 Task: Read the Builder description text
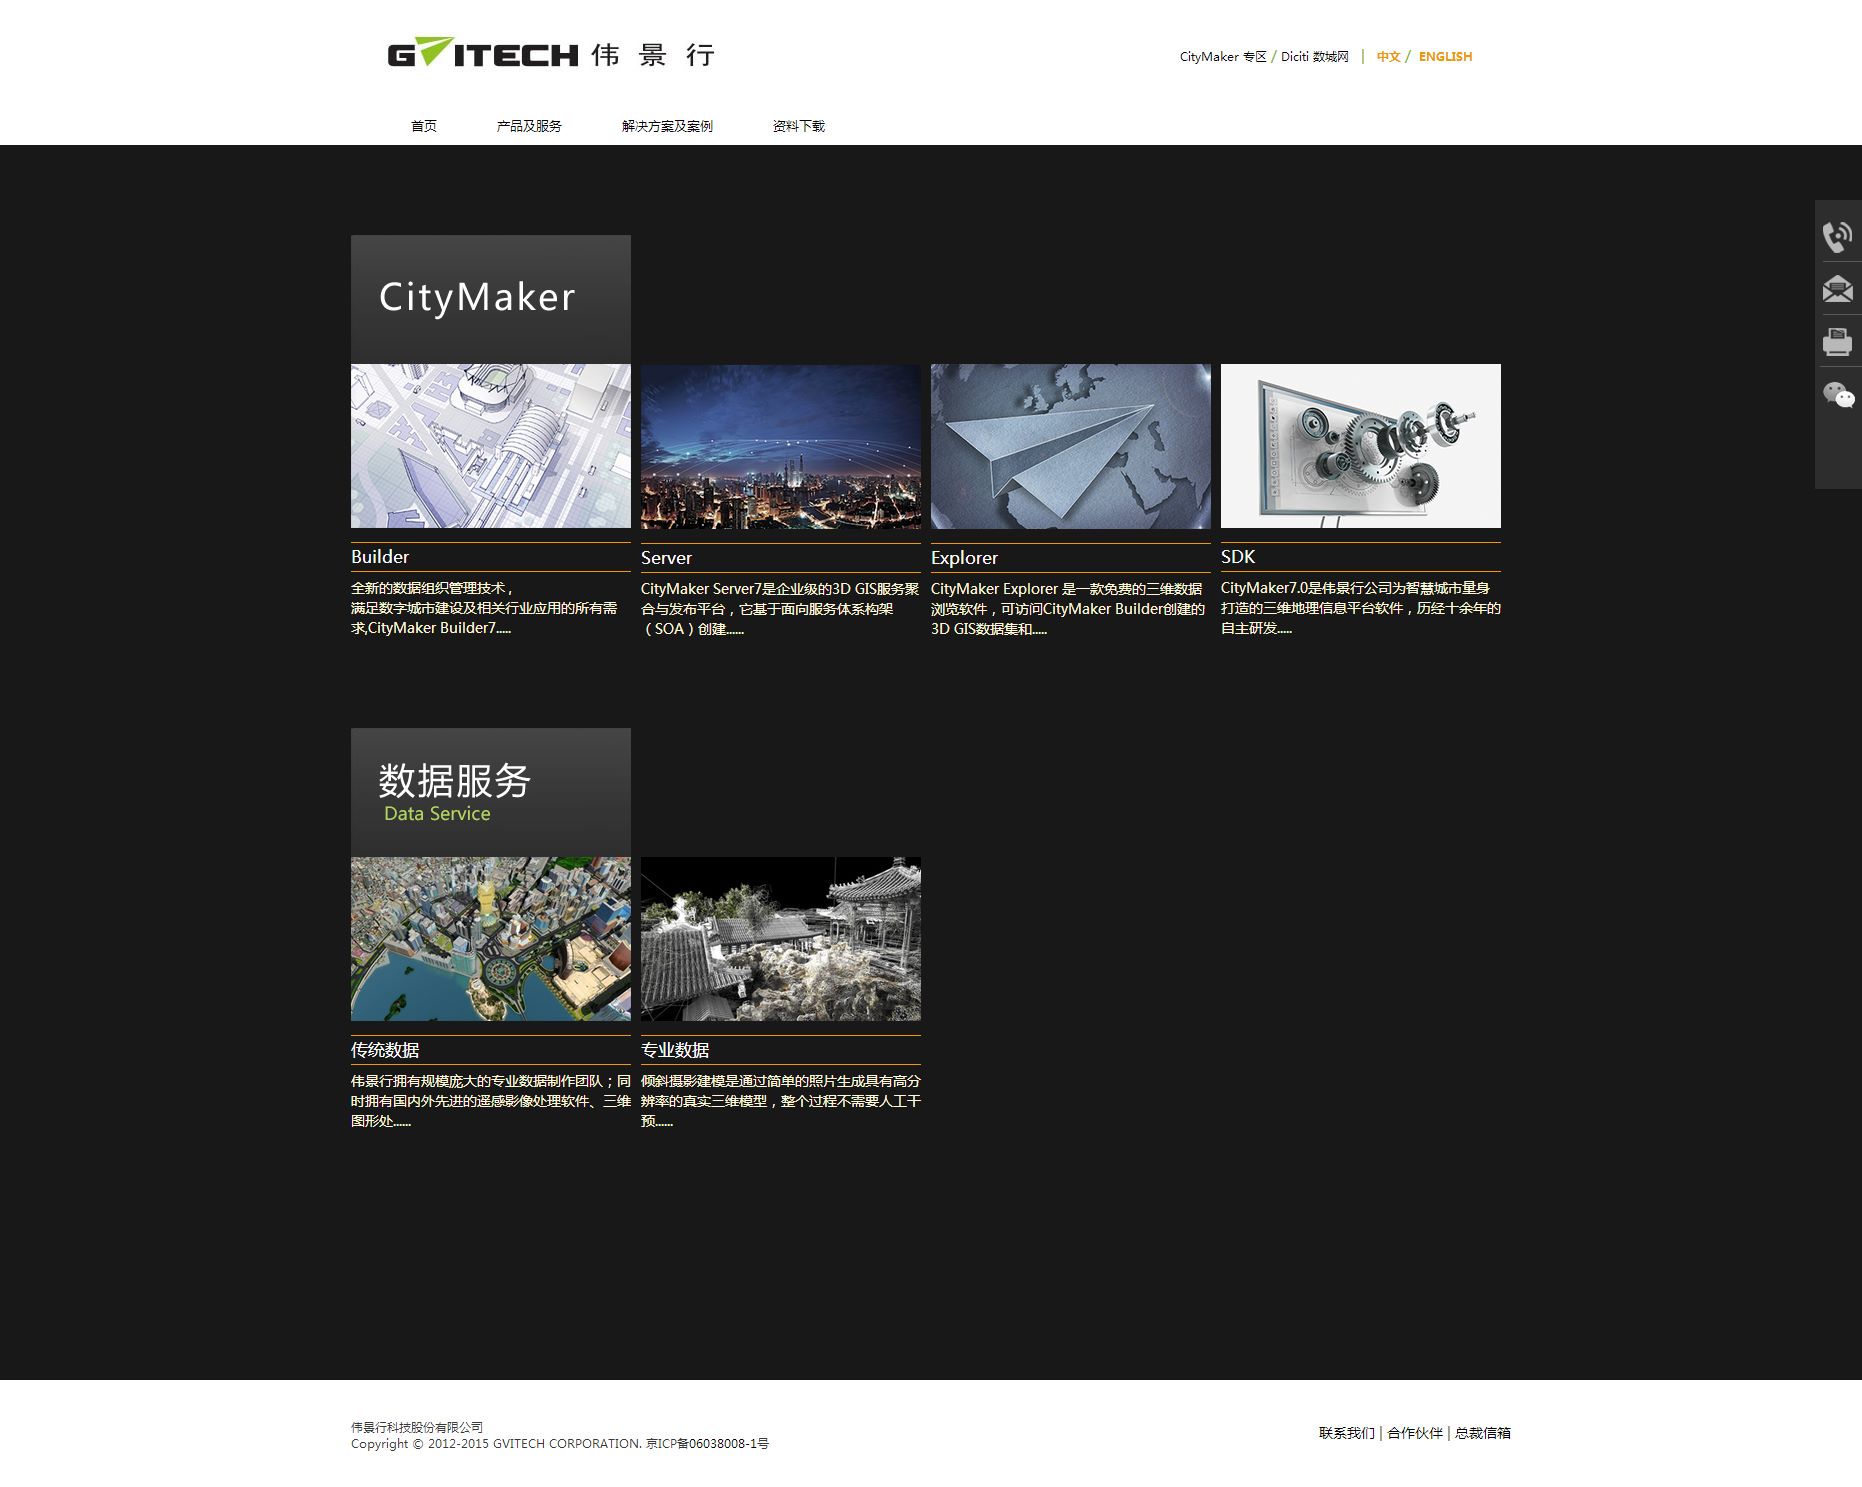click(485, 608)
